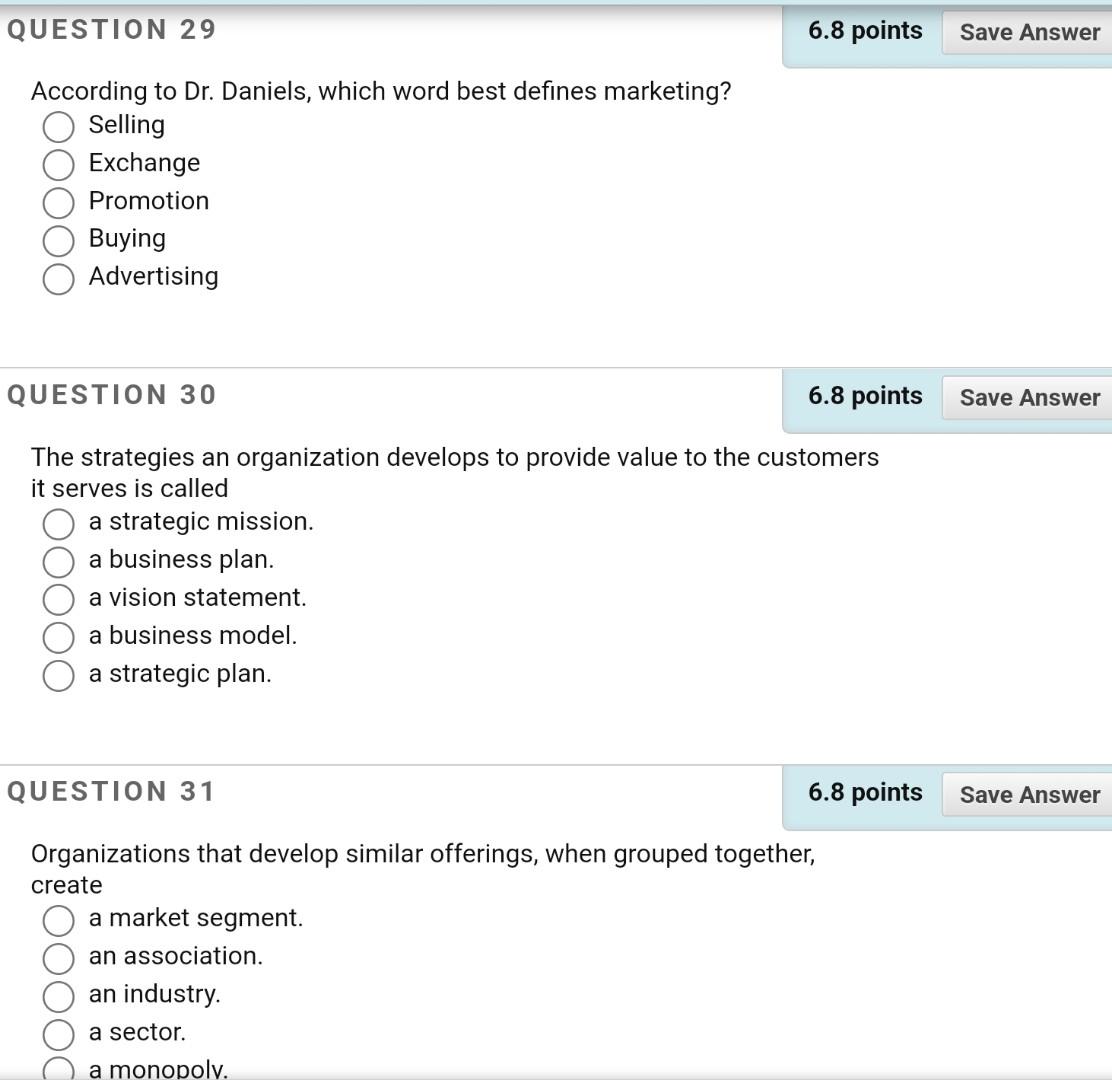1112x1080 pixels.
Task: Pick "a sector." for Question 31
Action: pyautogui.click(x=58, y=1035)
